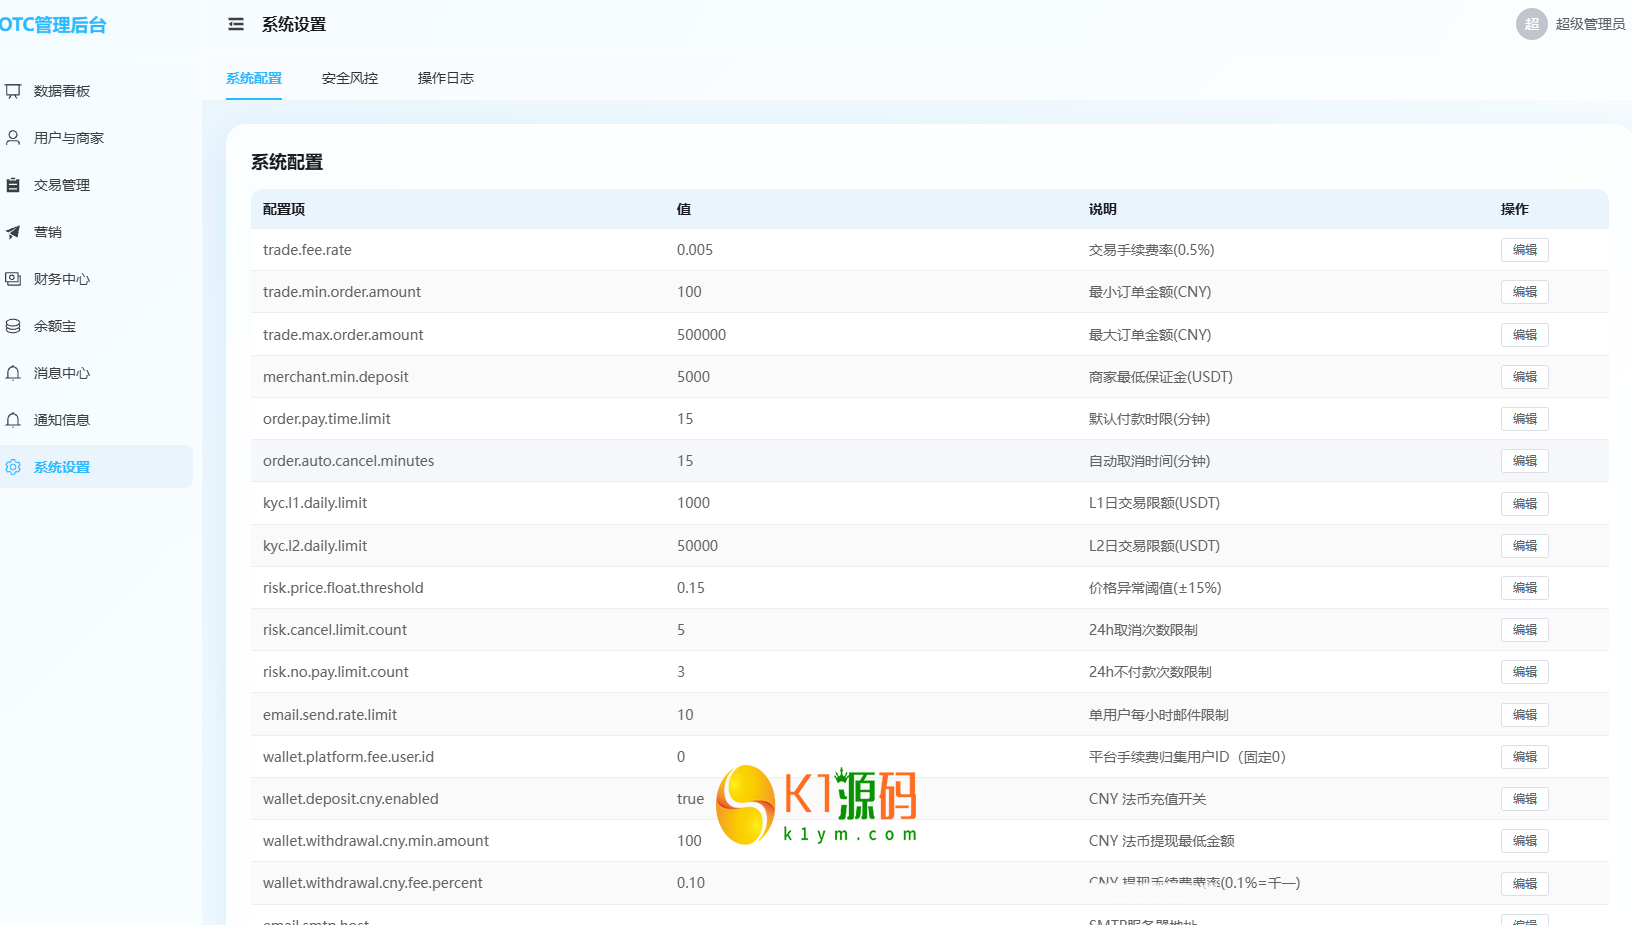Screen dimensions: 1632x925
Task: Click value 50000 cell
Action: point(698,546)
